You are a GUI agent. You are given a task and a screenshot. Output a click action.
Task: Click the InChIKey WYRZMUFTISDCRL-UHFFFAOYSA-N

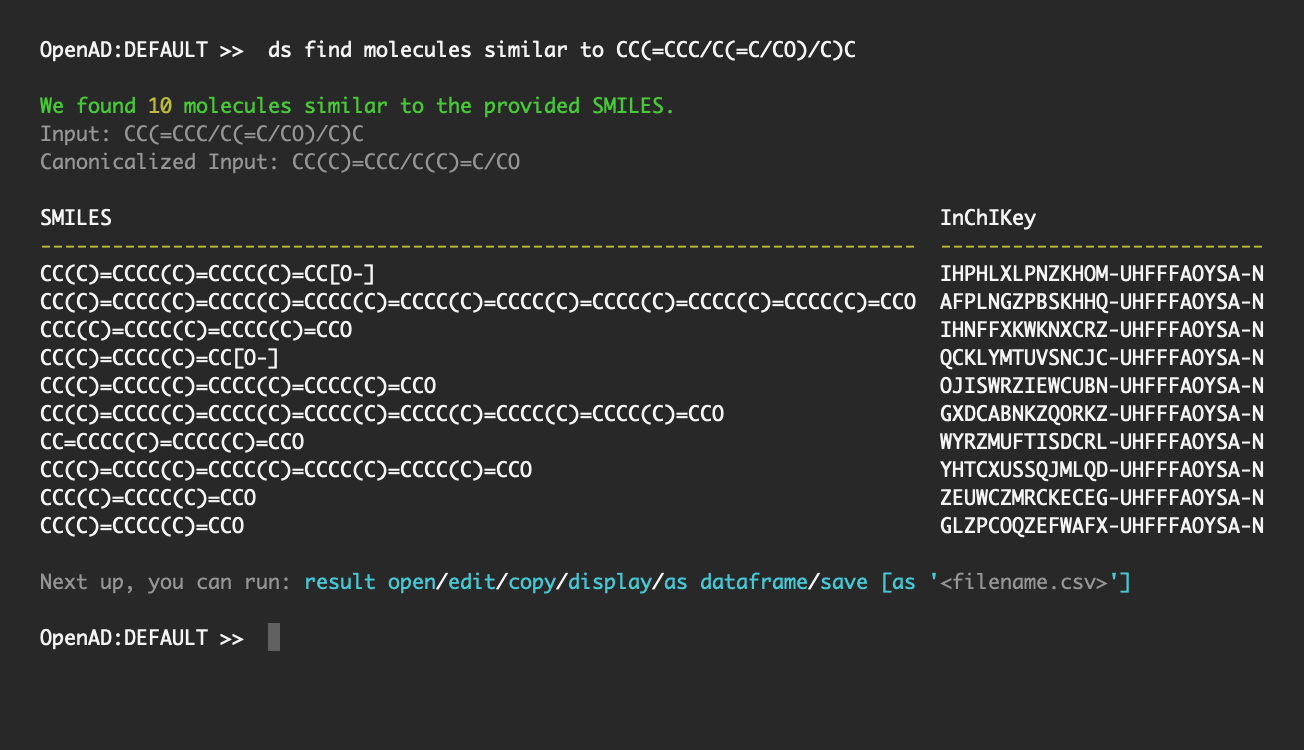[x=1102, y=442]
